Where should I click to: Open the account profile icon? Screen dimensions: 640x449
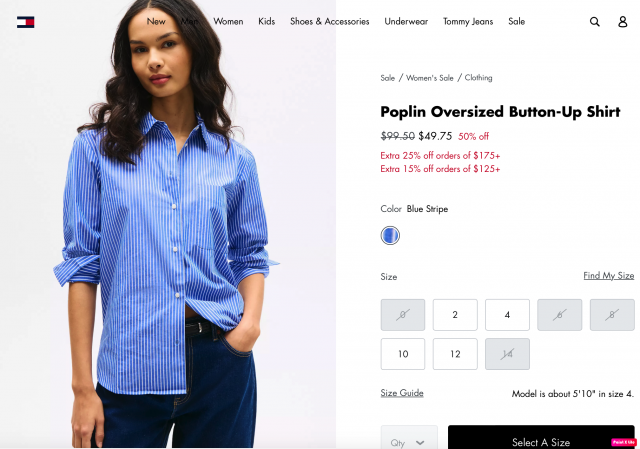pos(622,22)
